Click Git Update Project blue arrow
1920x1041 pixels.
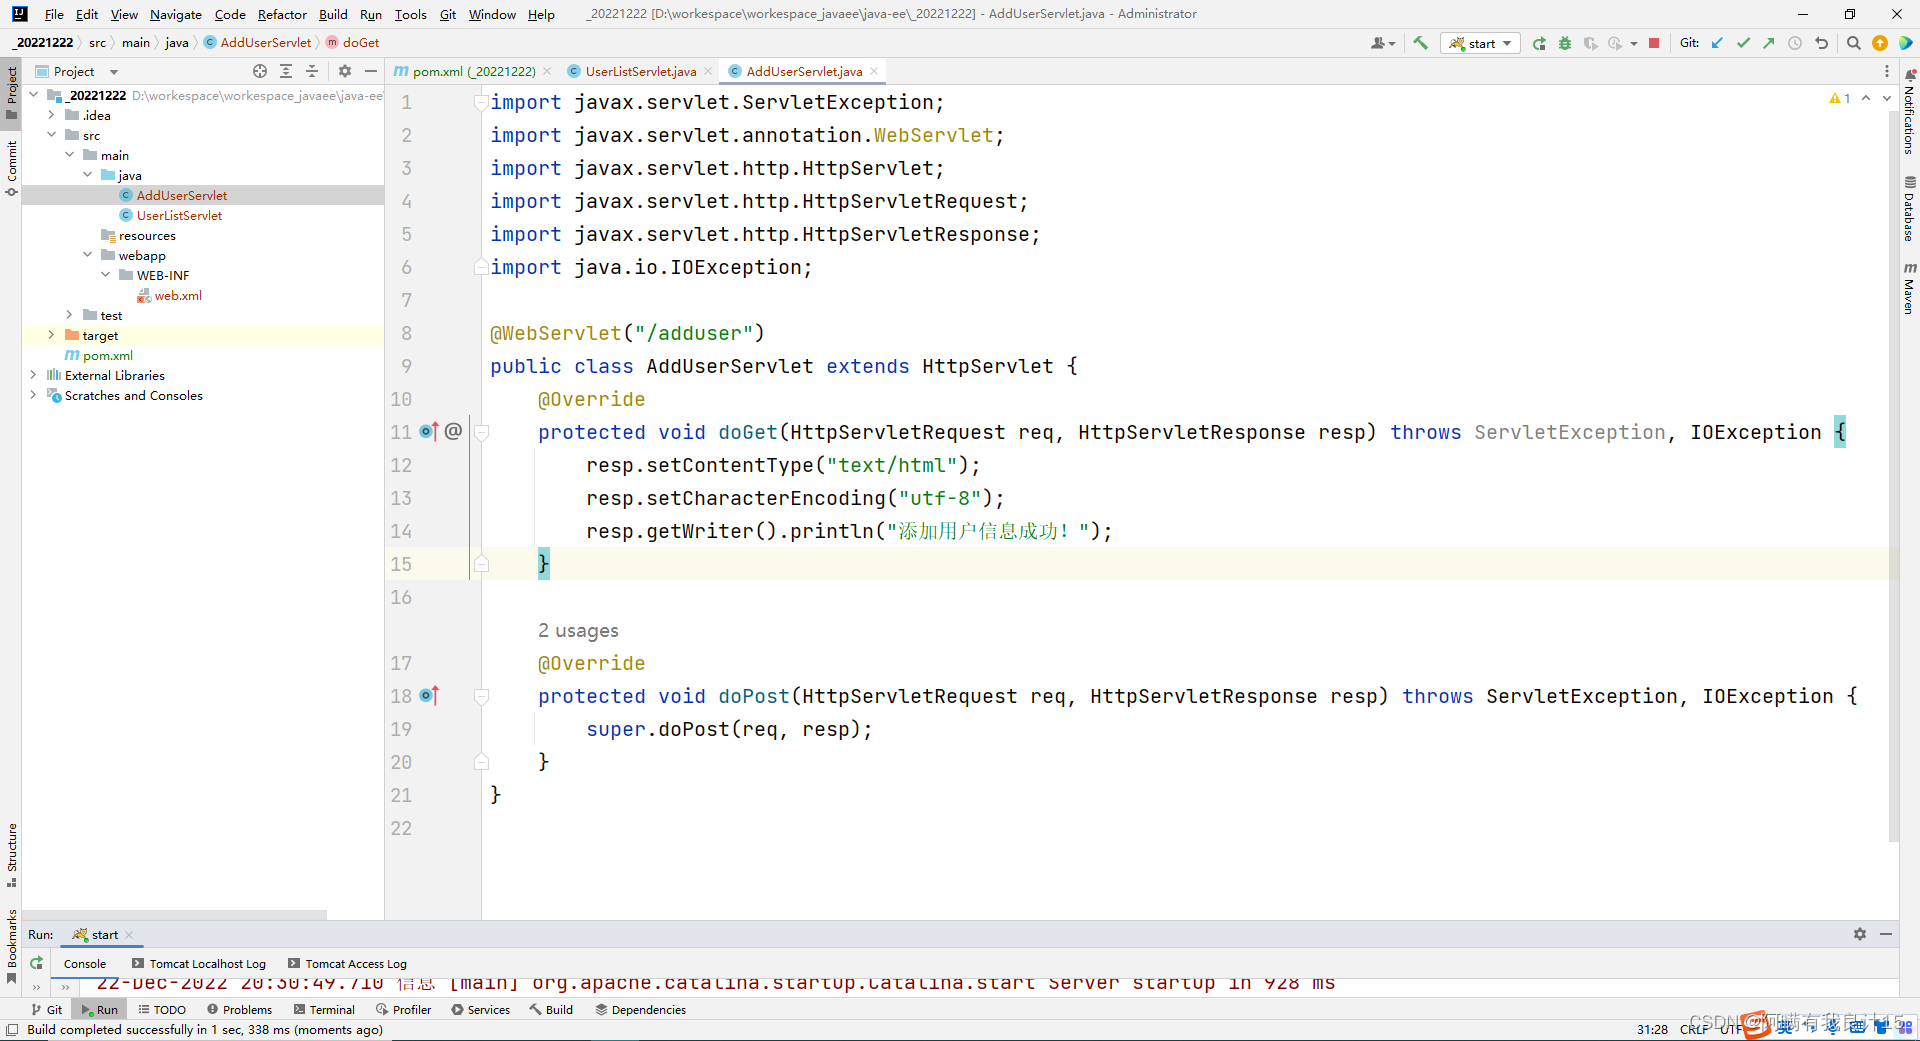pos(1717,43)
